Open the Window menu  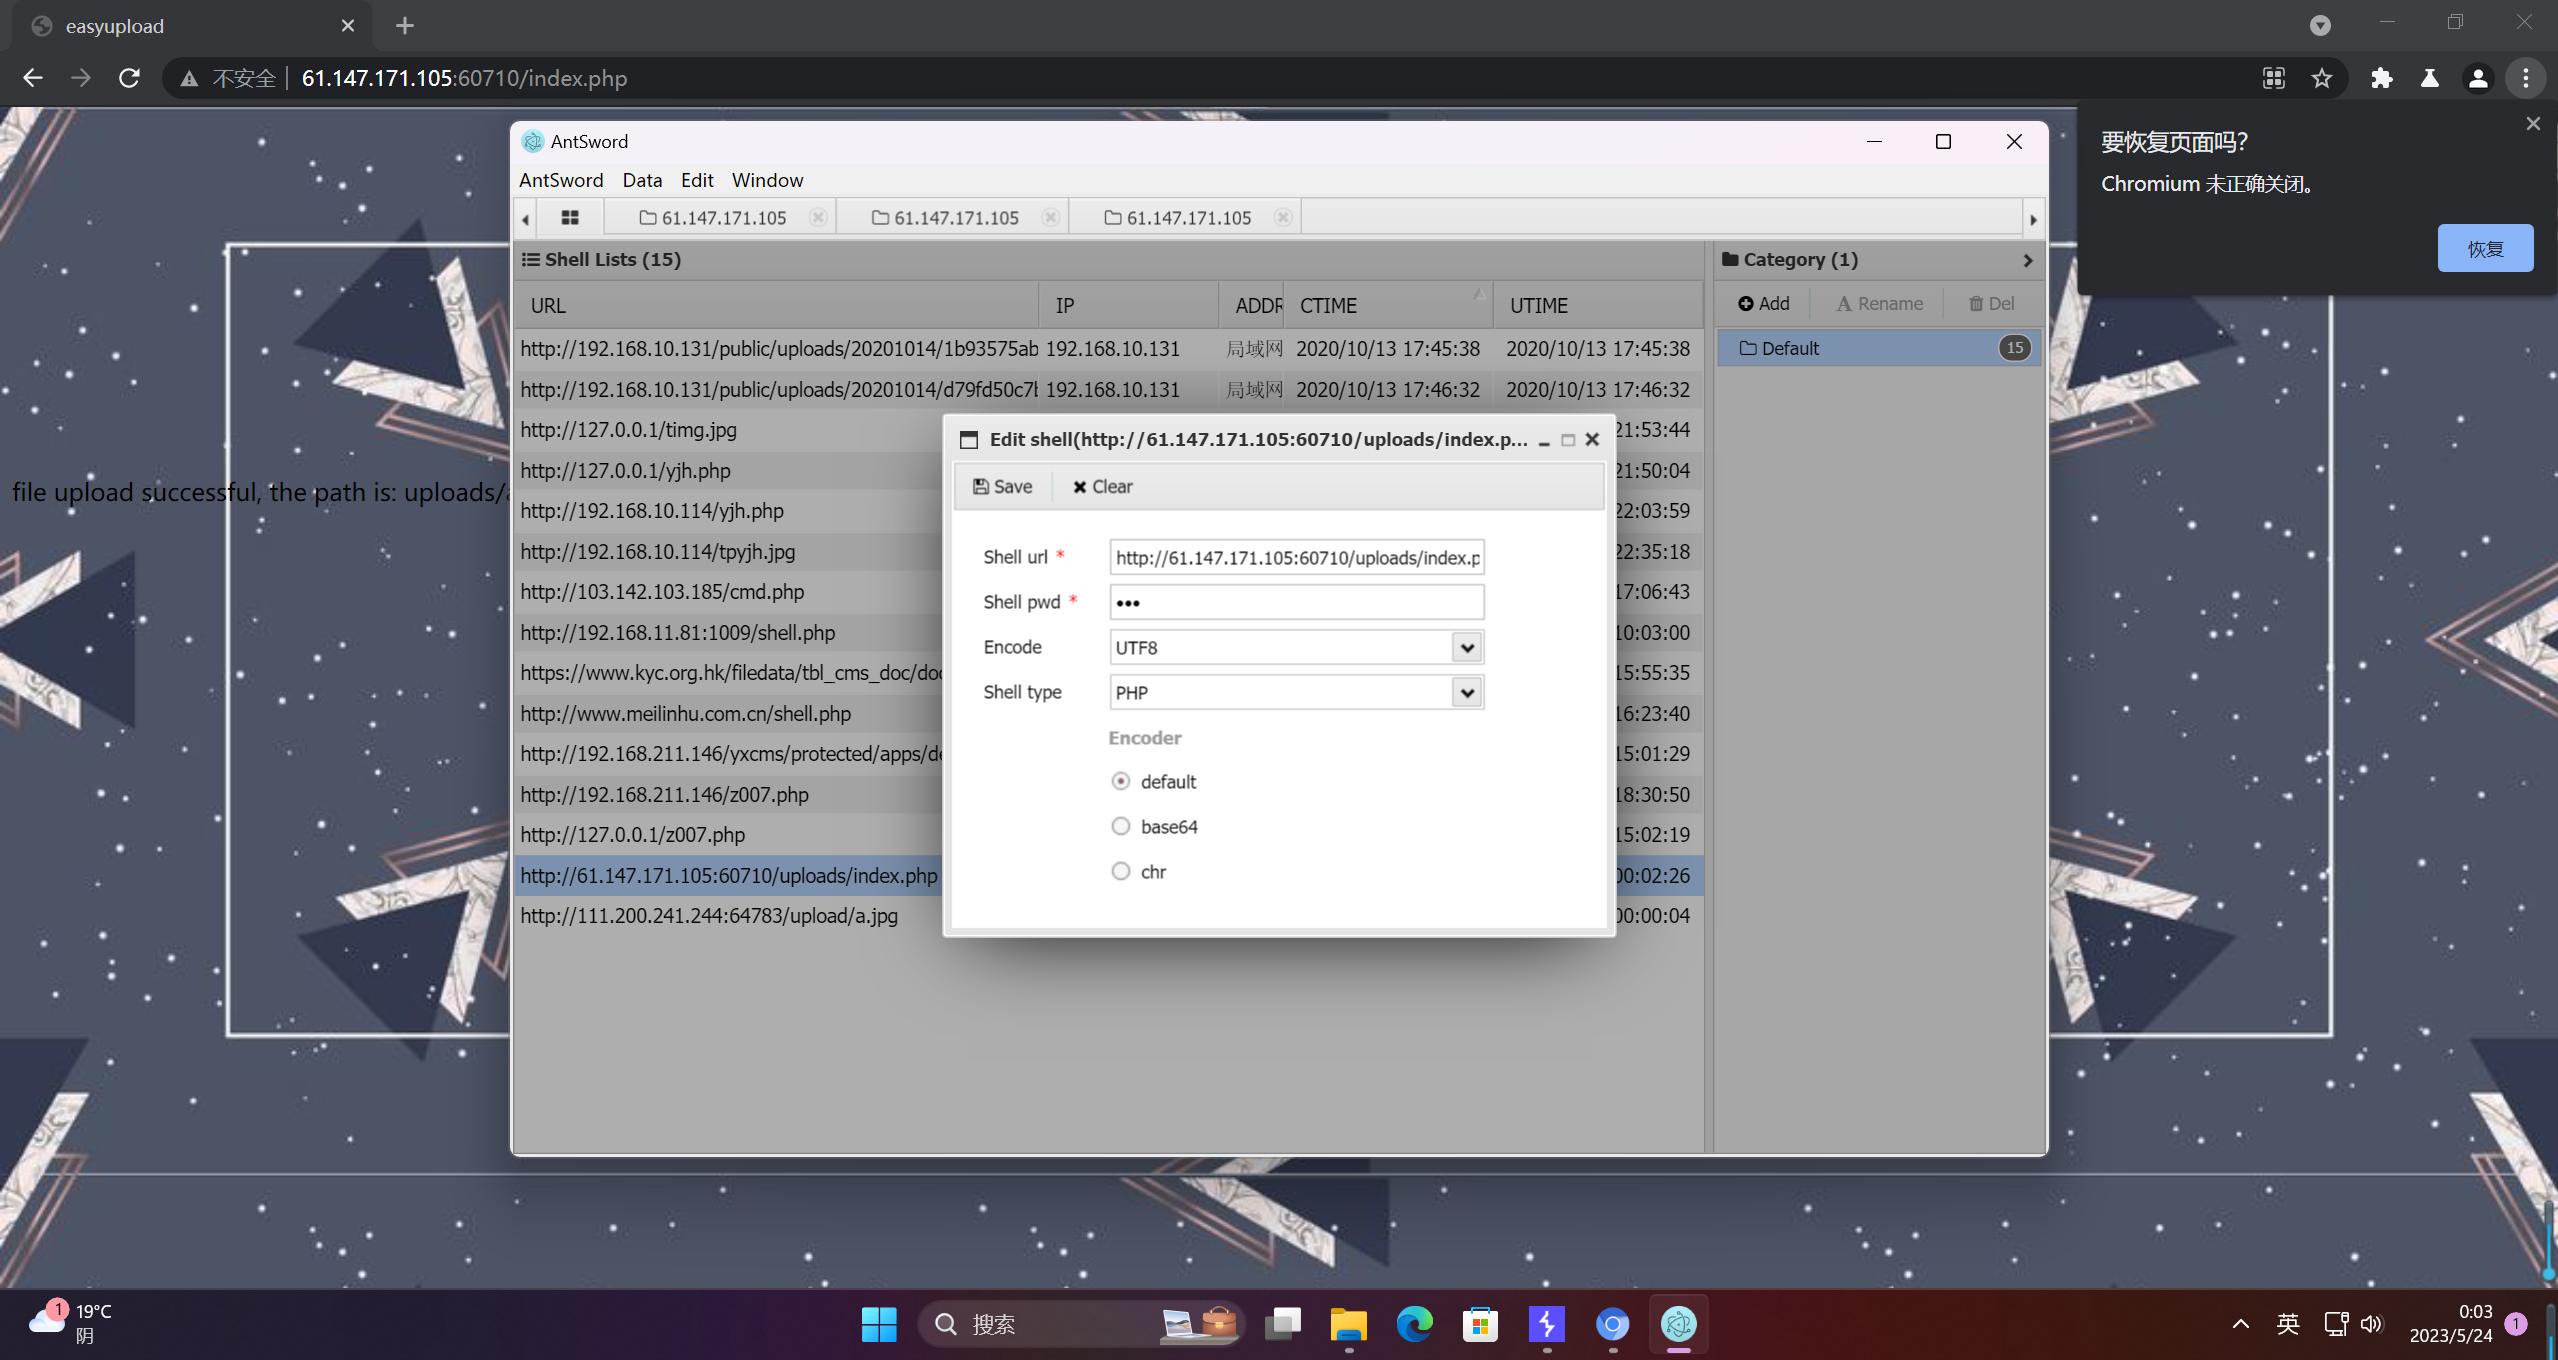(x=767, y=180)
